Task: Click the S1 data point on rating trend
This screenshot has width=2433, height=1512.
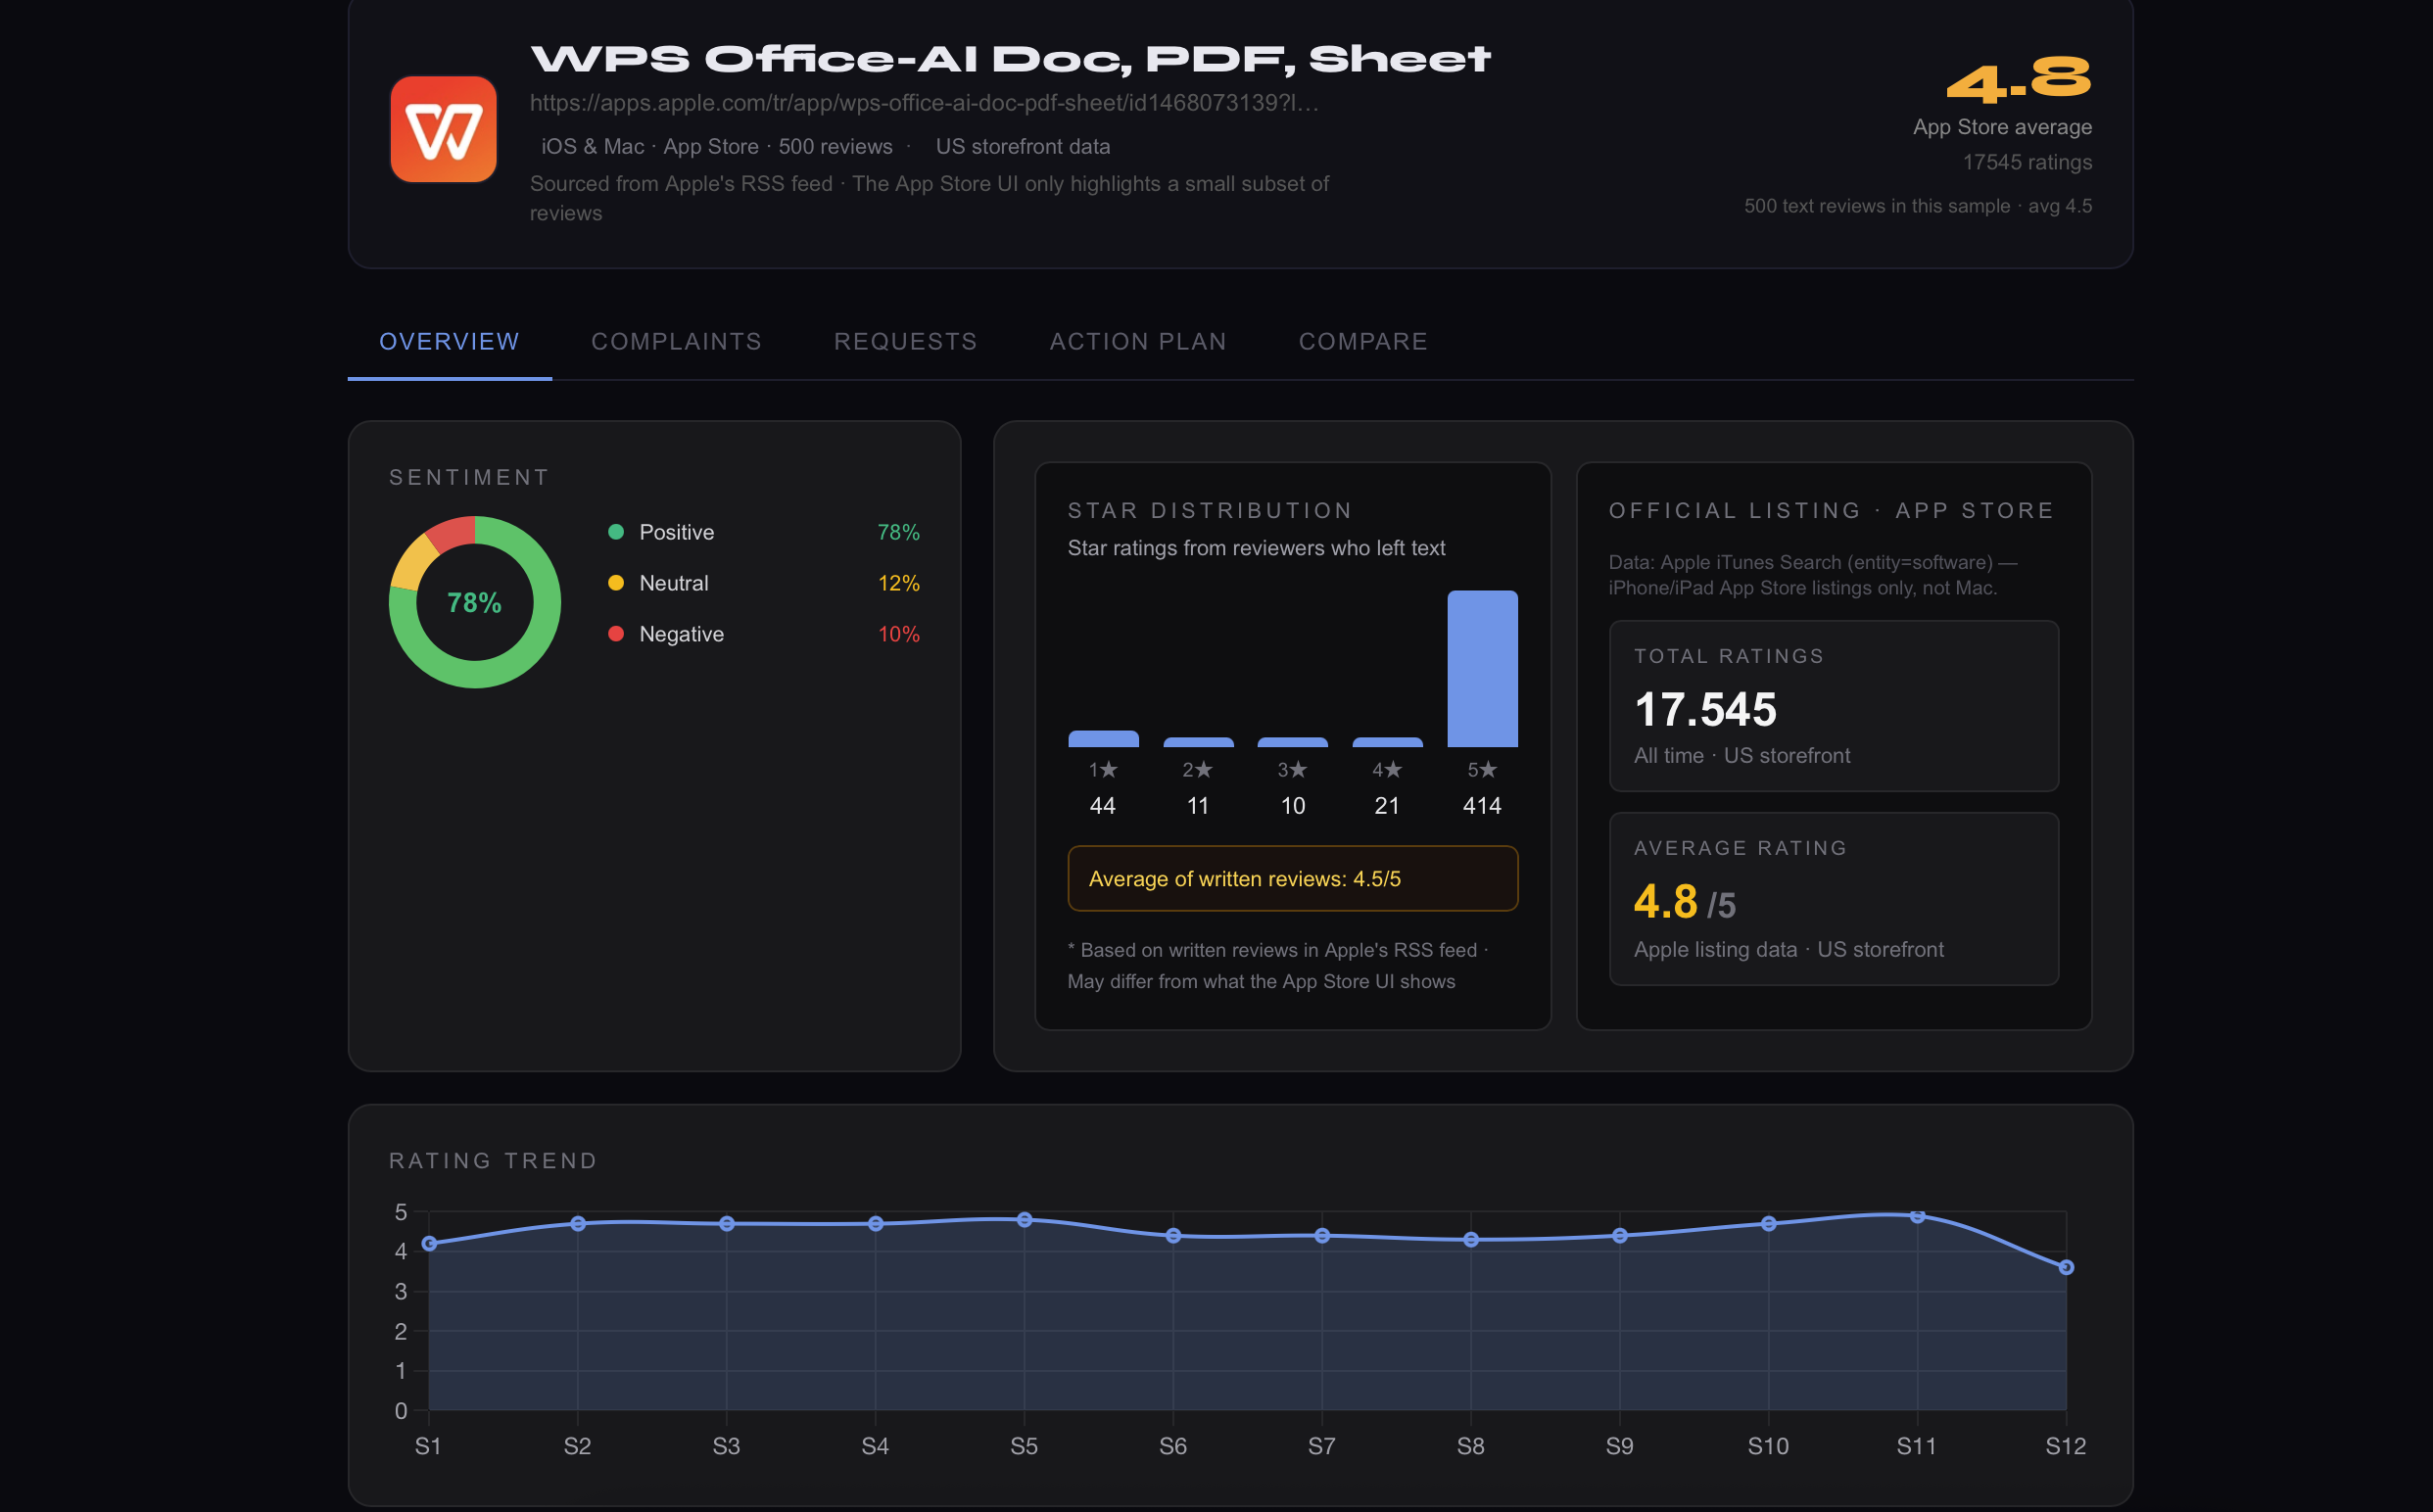Action: point(429,1243)
